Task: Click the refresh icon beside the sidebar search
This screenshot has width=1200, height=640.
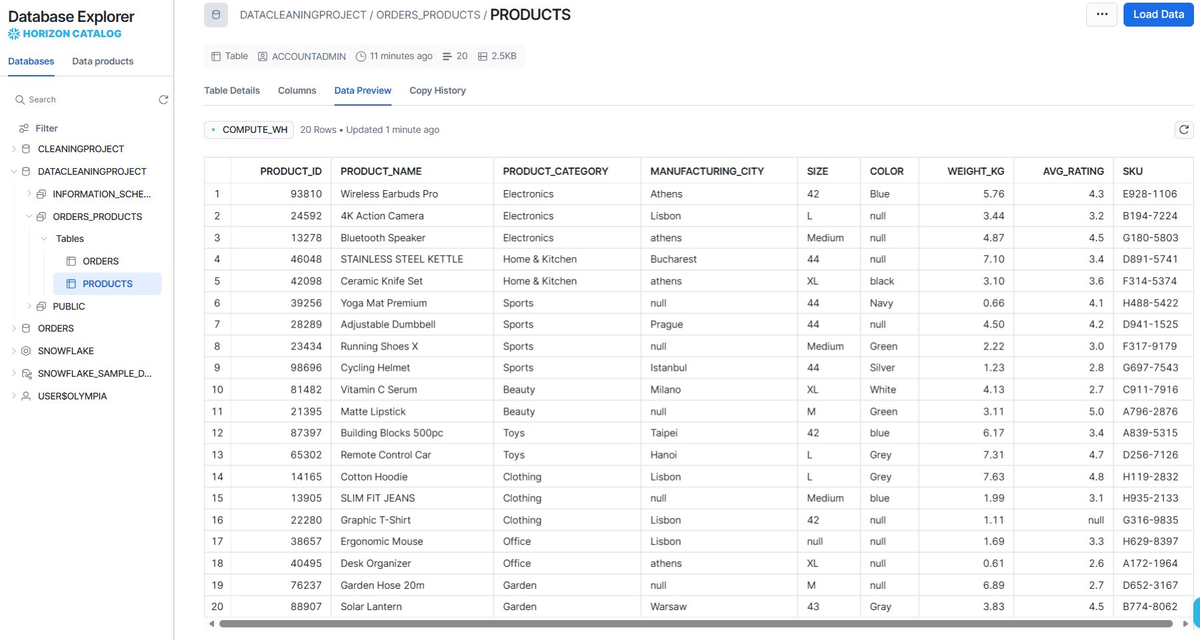Action: click(x=164, y=100)
